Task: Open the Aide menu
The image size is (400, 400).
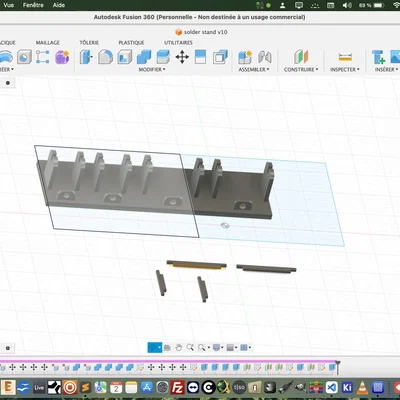Action: pos(59,5)
